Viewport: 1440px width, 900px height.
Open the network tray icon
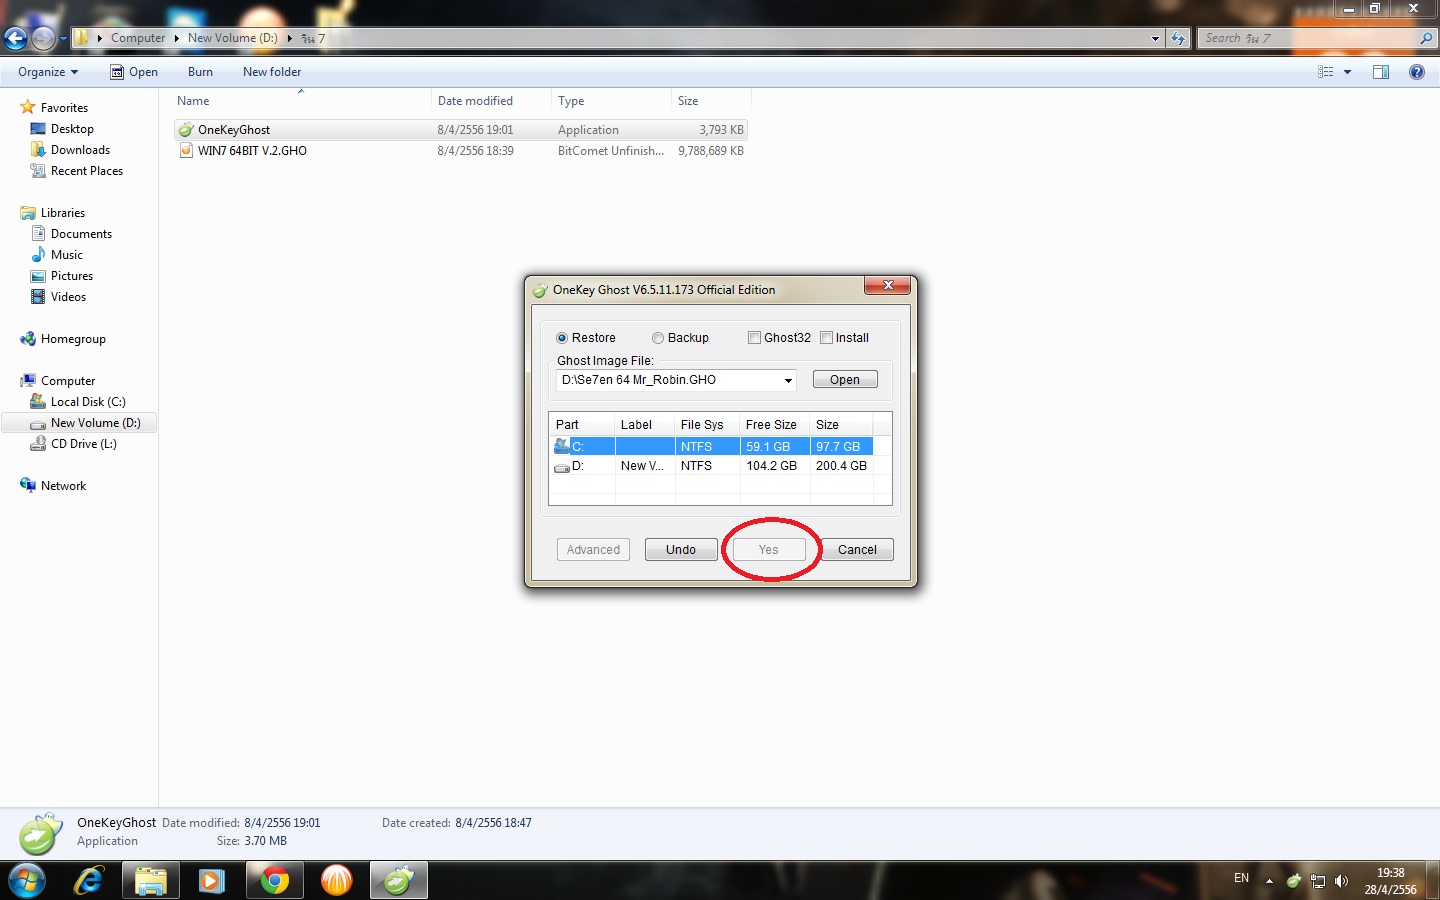coord(1318,881)
